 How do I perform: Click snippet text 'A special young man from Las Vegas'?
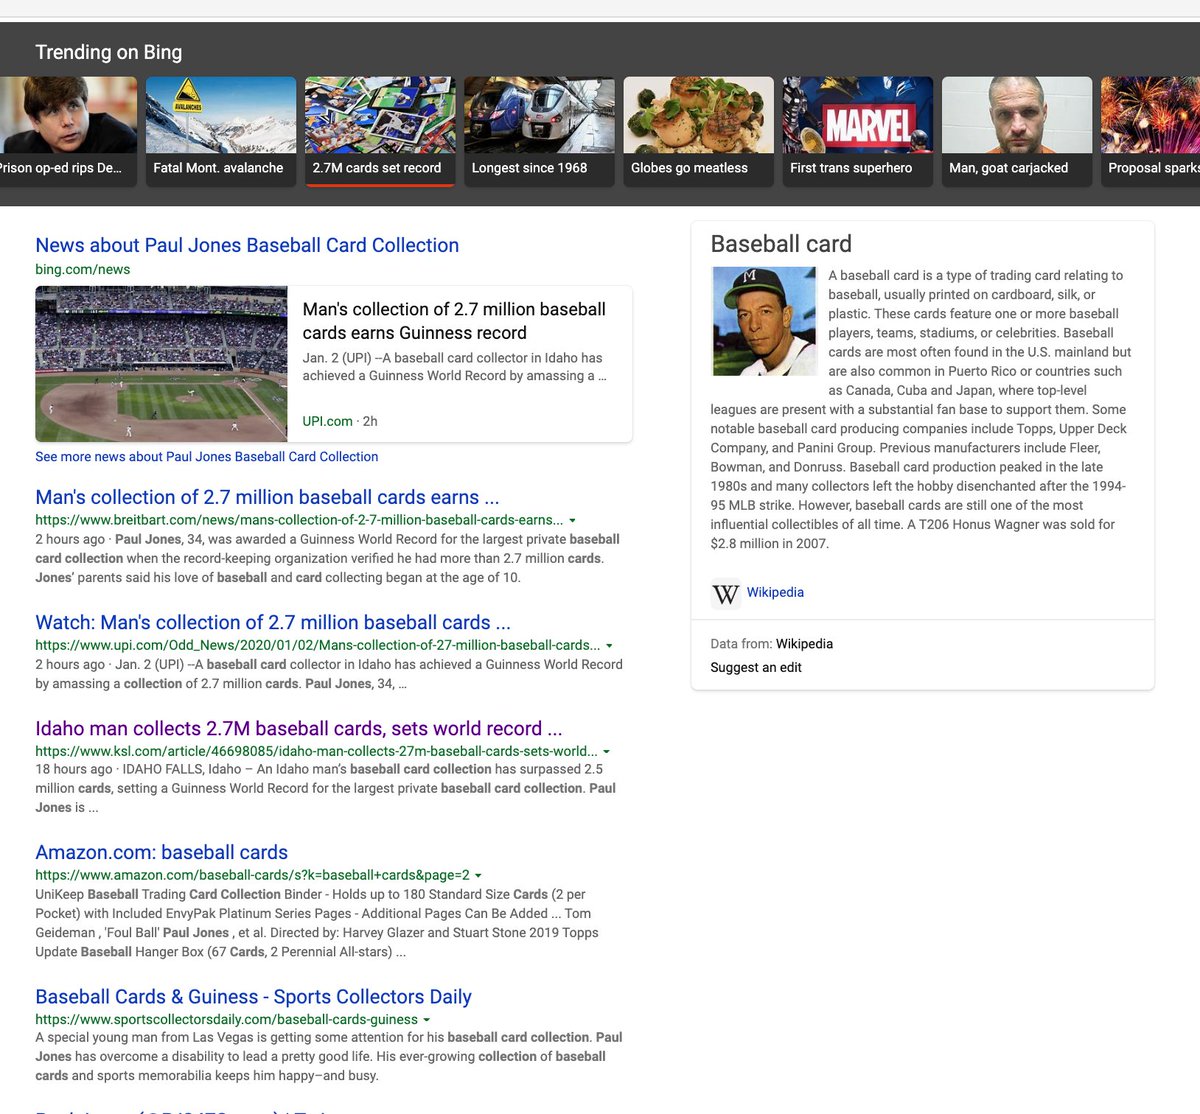(328, 1056)
